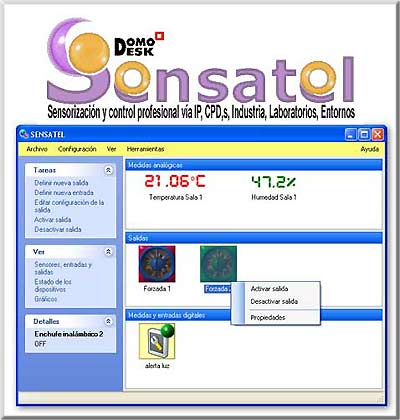The image size is (400, 420).
Task: Choose Activar salida in context menu
Action: (269, 289)
